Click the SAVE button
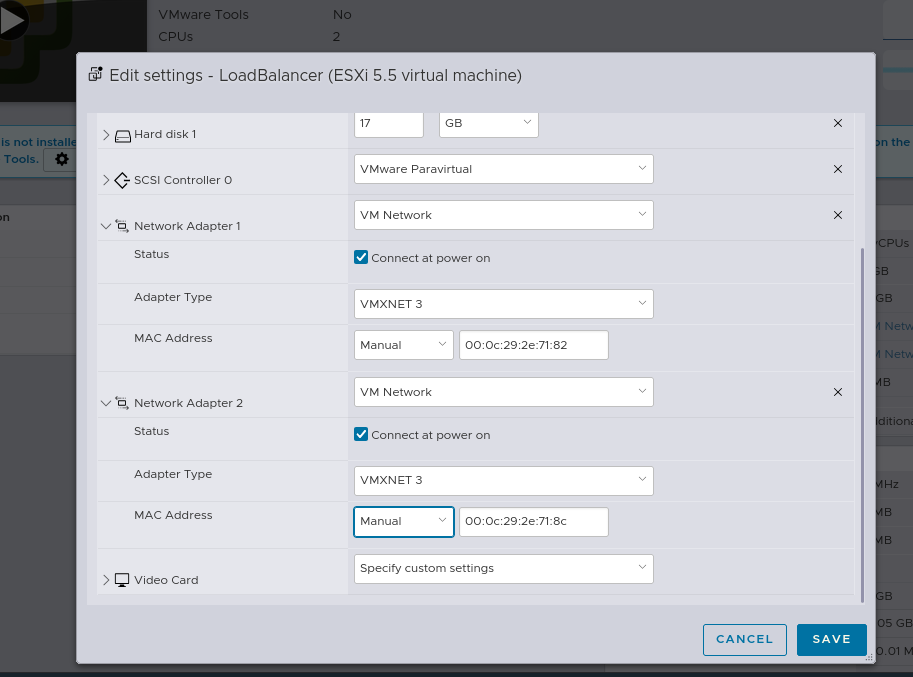This screenshot has height=677, width=913. click(x=831, y=639)
